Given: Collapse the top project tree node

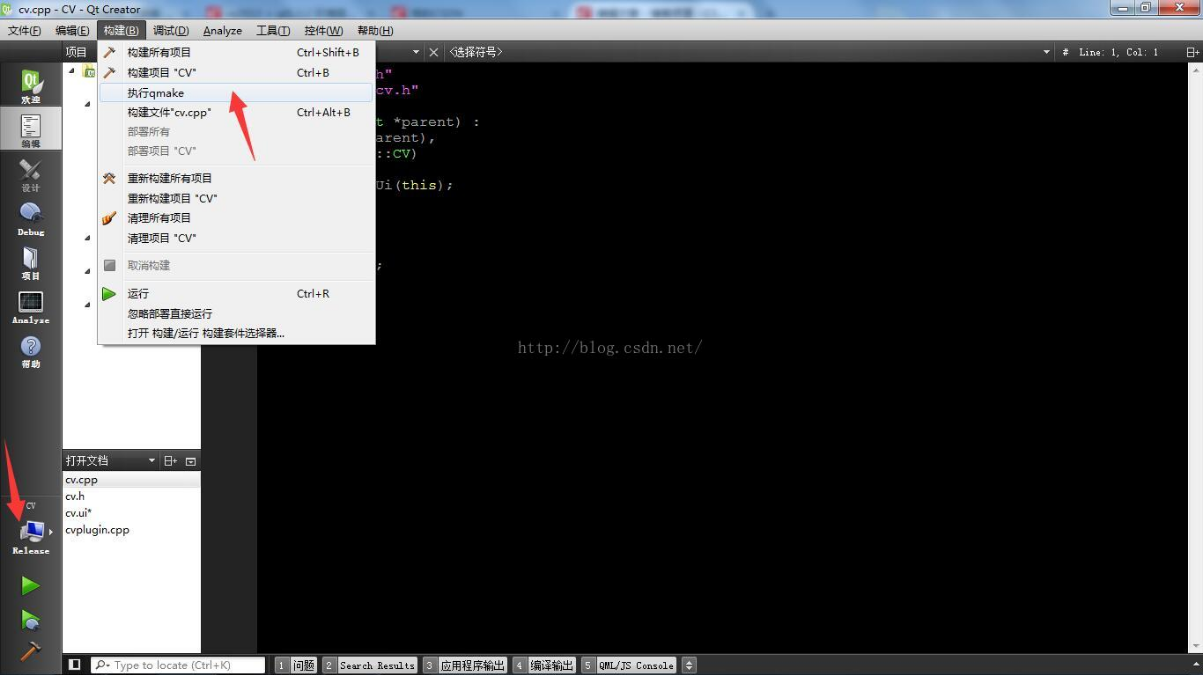Looking at the screenshot, I should [71, 71].
